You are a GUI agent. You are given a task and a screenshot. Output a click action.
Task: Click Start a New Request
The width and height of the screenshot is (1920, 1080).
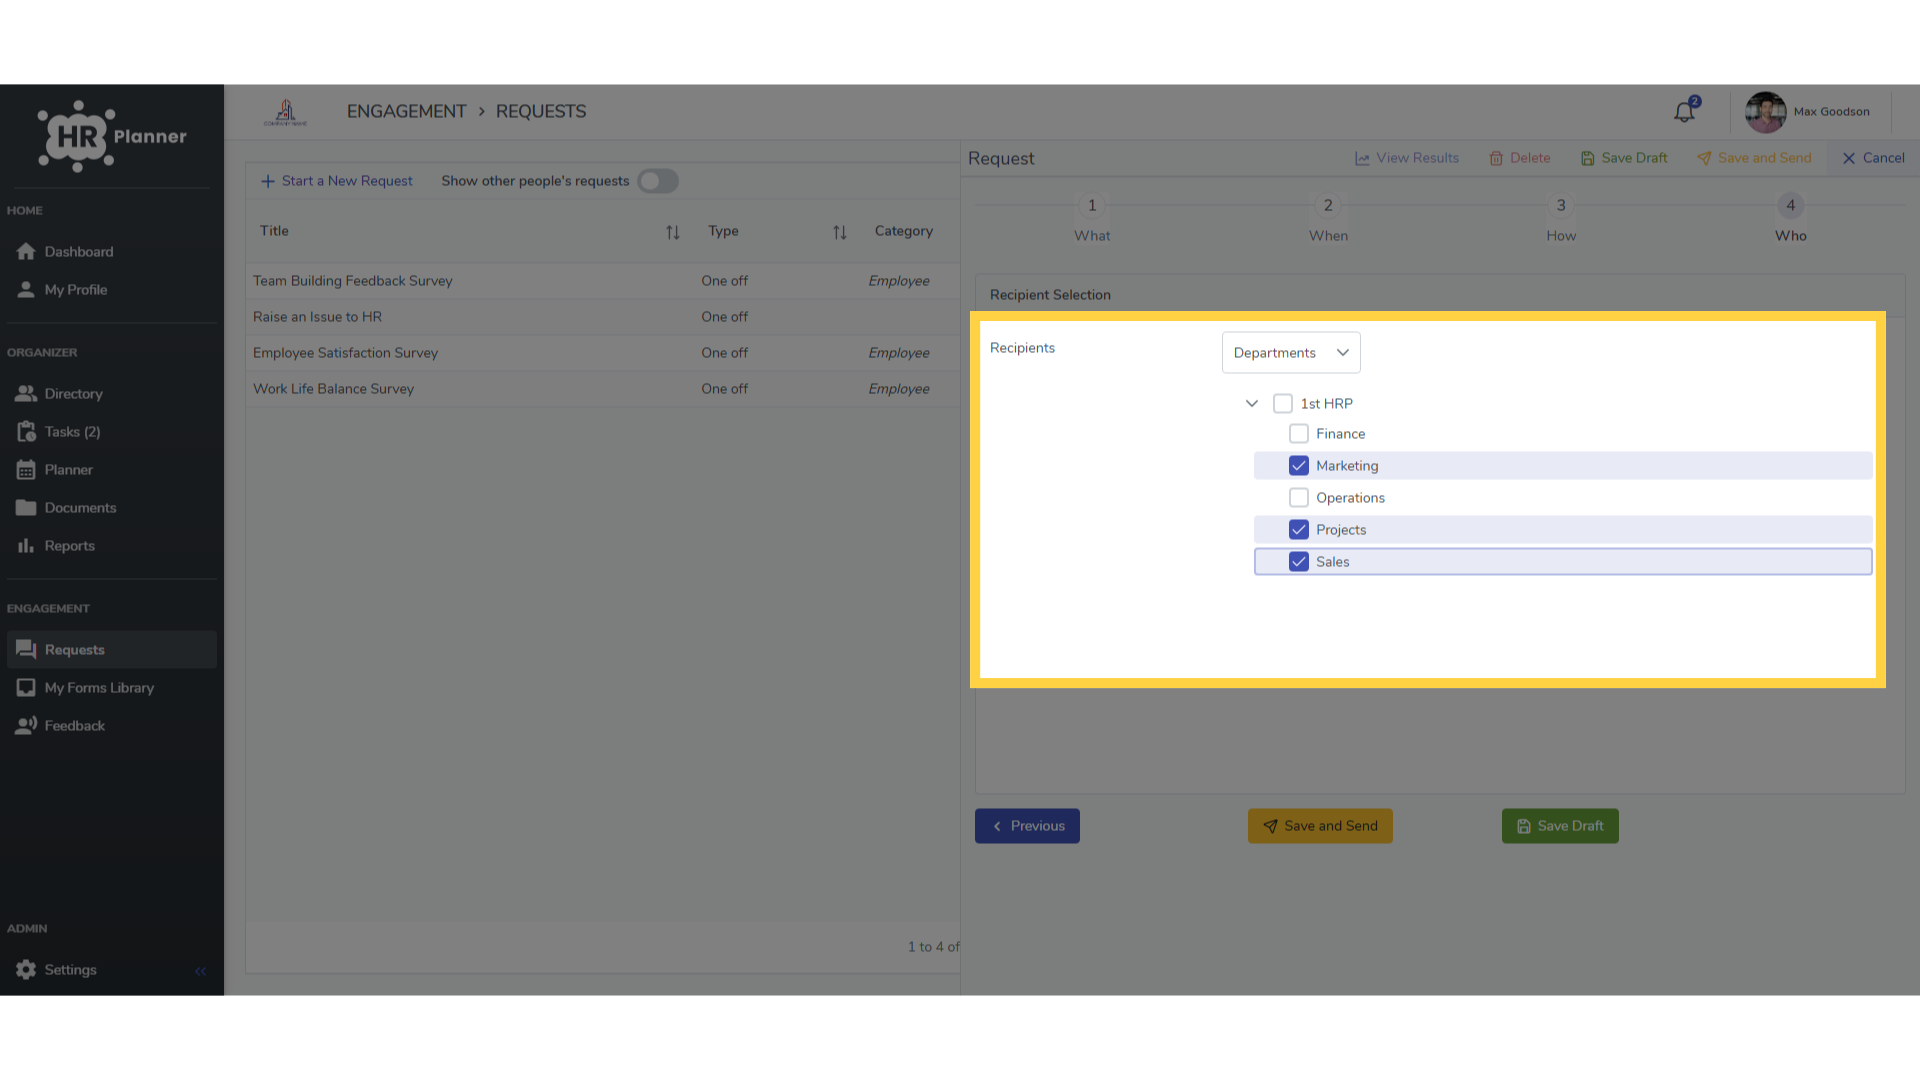[x=337, y=181]
